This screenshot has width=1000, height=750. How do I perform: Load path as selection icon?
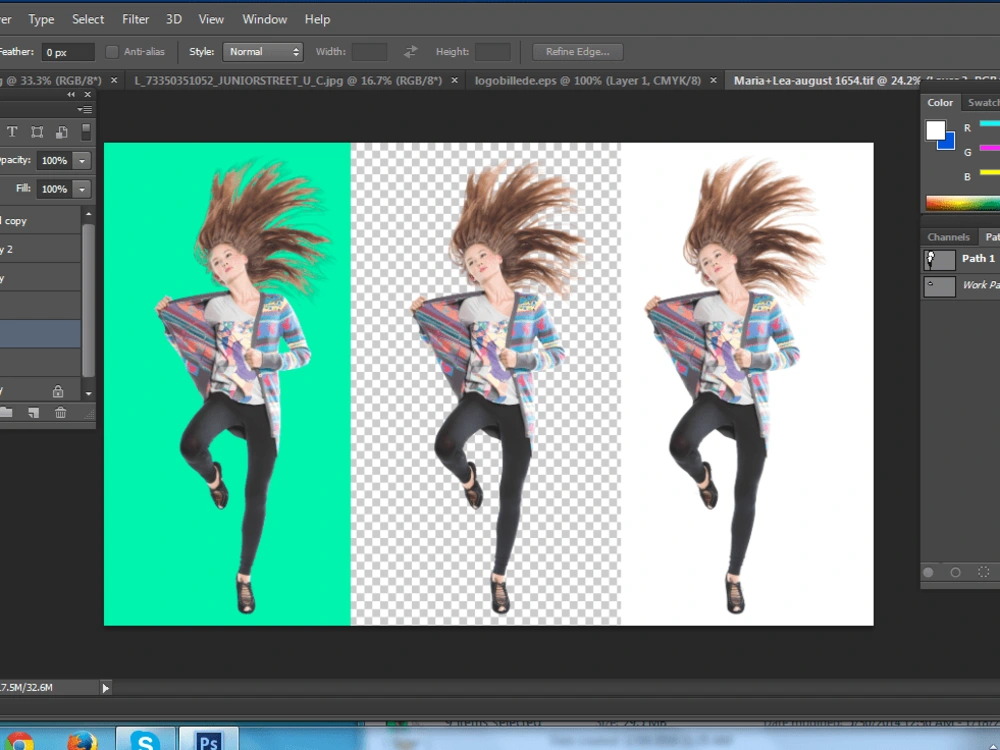click(x=984, y=573)
